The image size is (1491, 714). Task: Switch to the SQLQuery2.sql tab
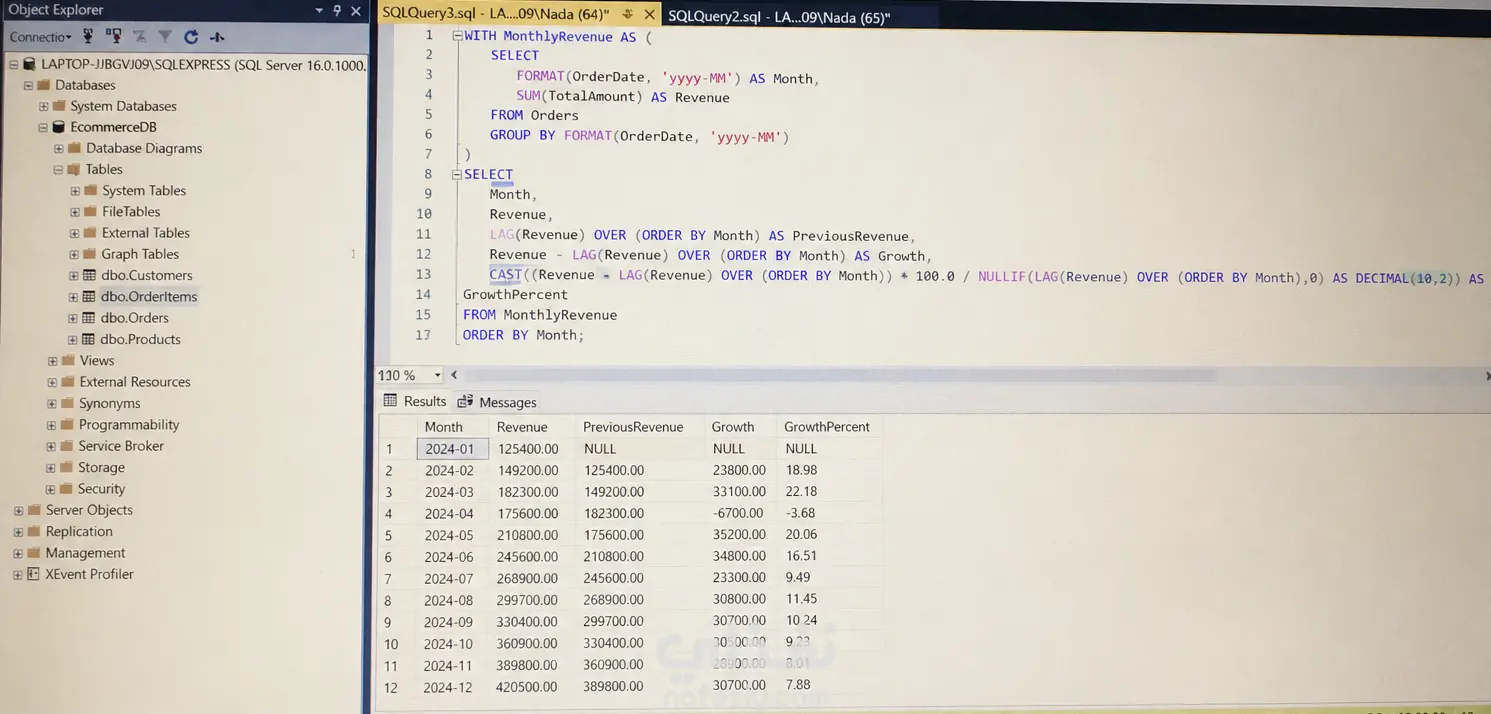[x=779, y=16]
